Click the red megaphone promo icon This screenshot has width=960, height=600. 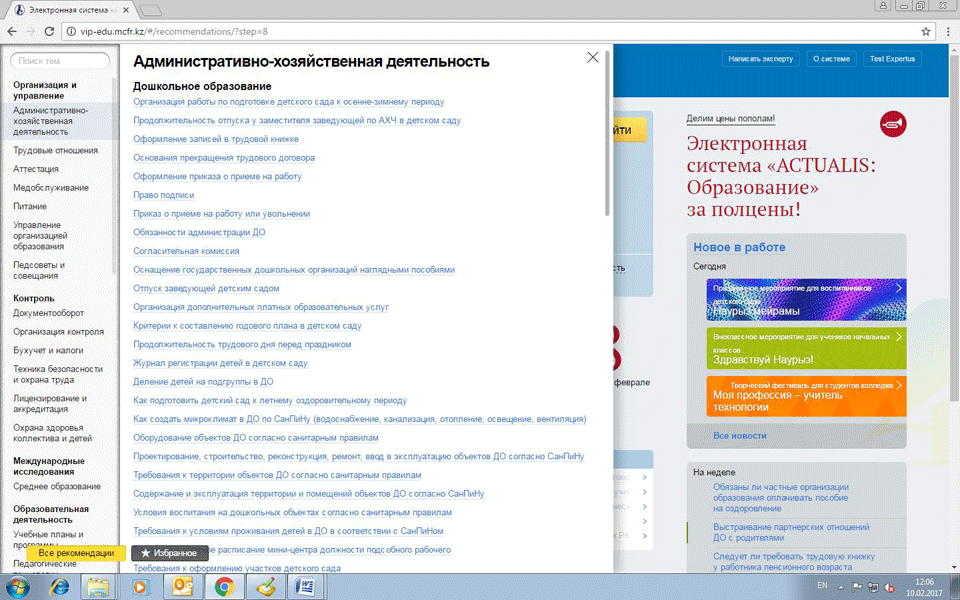tap(892, 124)
